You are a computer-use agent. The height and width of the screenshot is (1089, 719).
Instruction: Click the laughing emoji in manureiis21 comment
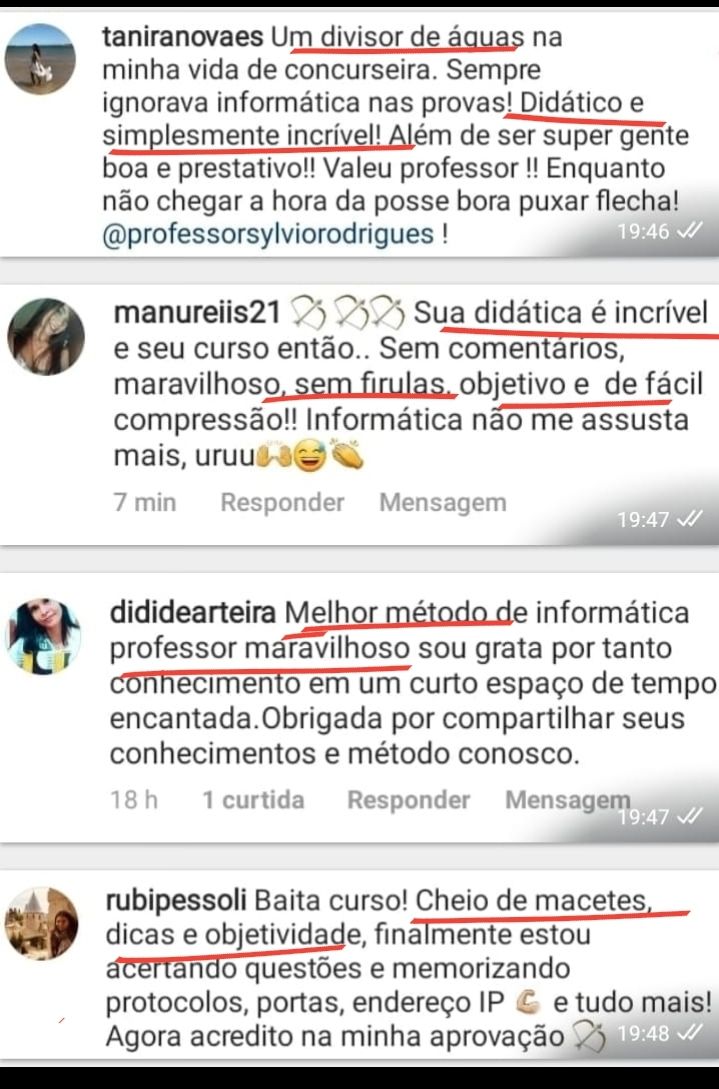click(310, 457)
